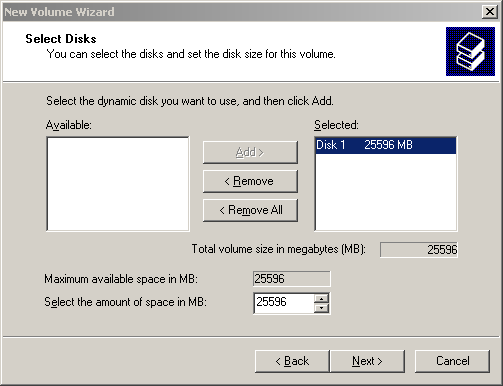Click the disabled Add button
The width and height of the screenshot is (503, 386).
coord(250,152)
